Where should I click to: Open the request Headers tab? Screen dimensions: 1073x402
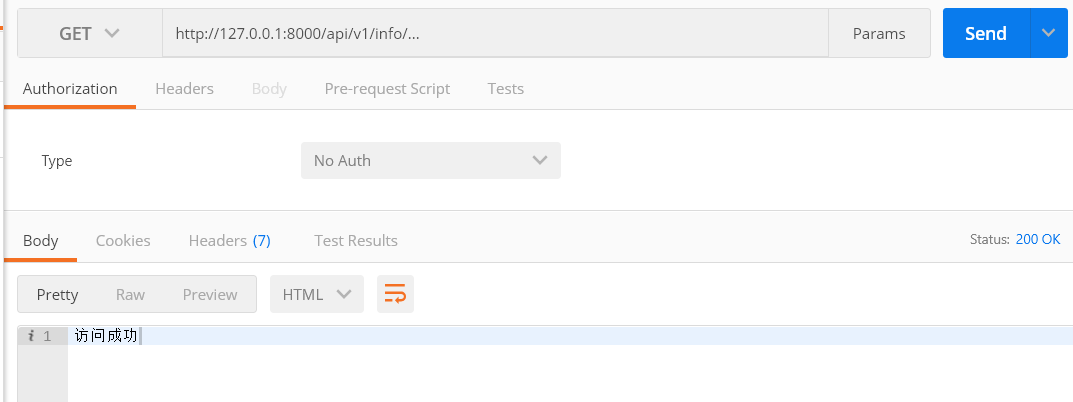click(x=184, y=88)
